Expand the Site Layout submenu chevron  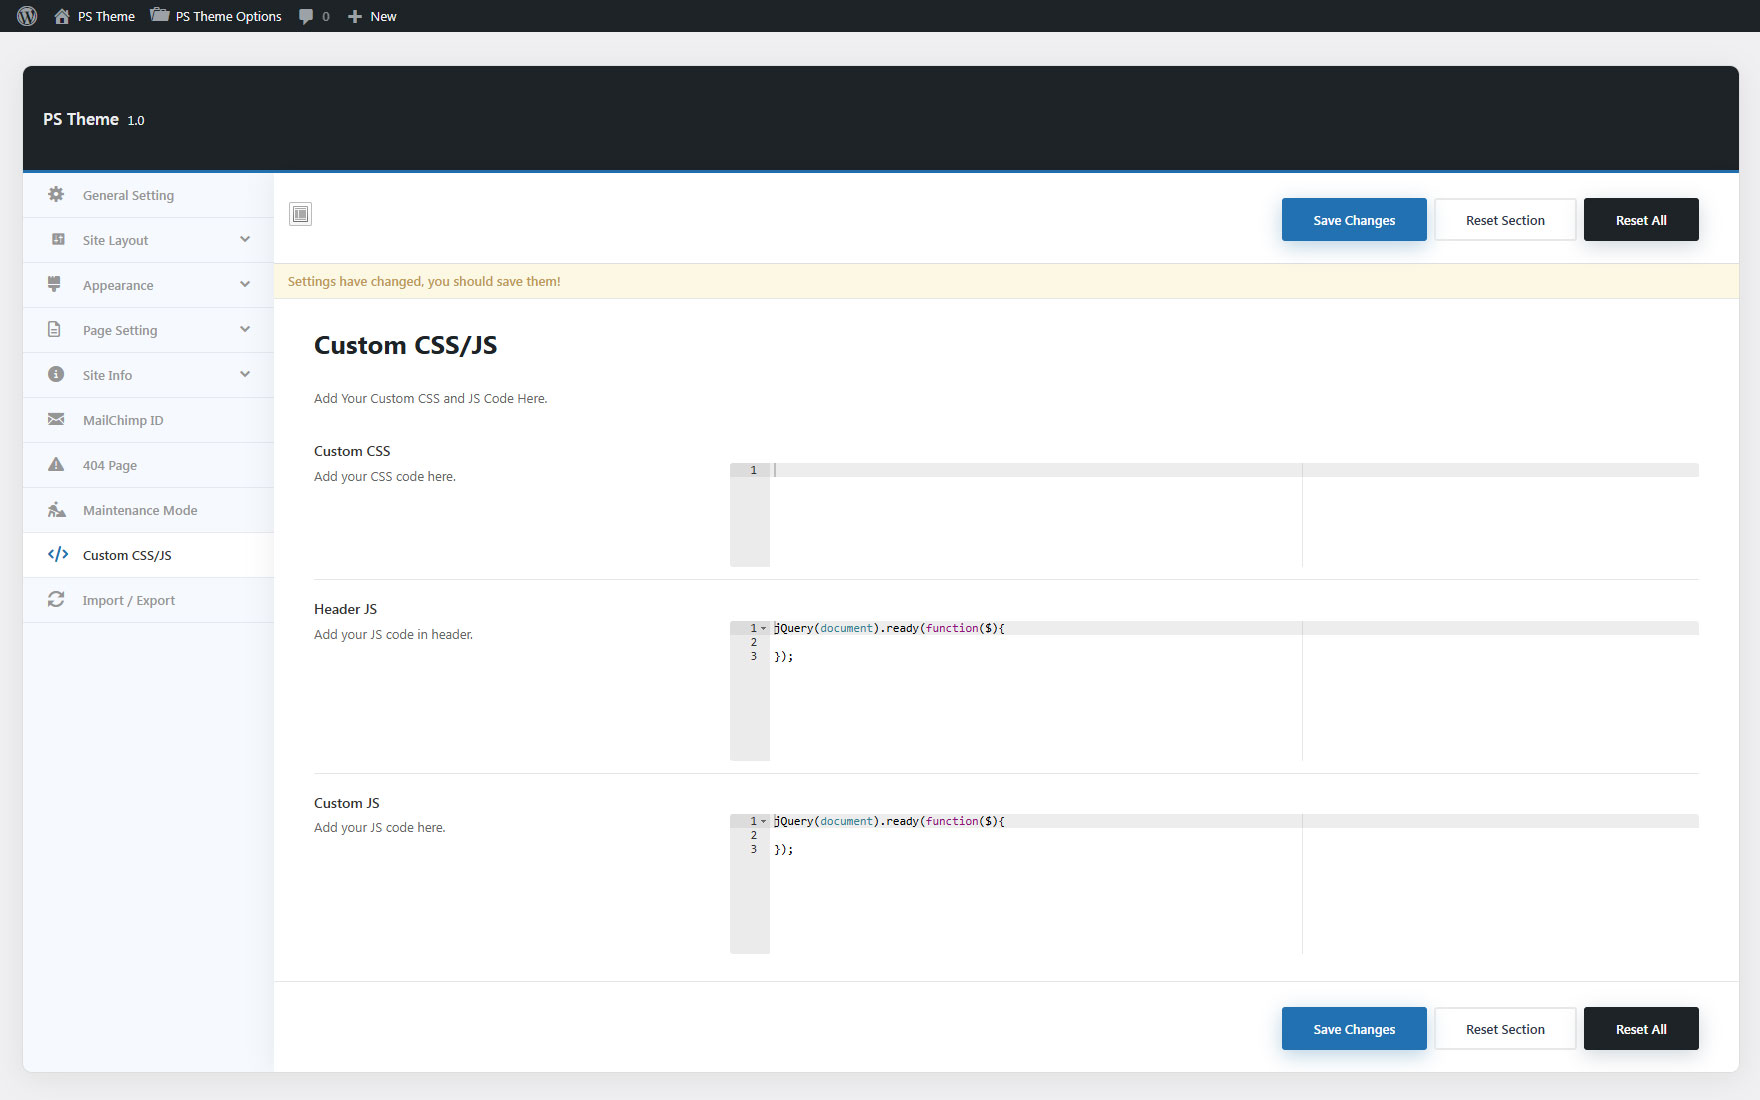[x=245, y=240]
